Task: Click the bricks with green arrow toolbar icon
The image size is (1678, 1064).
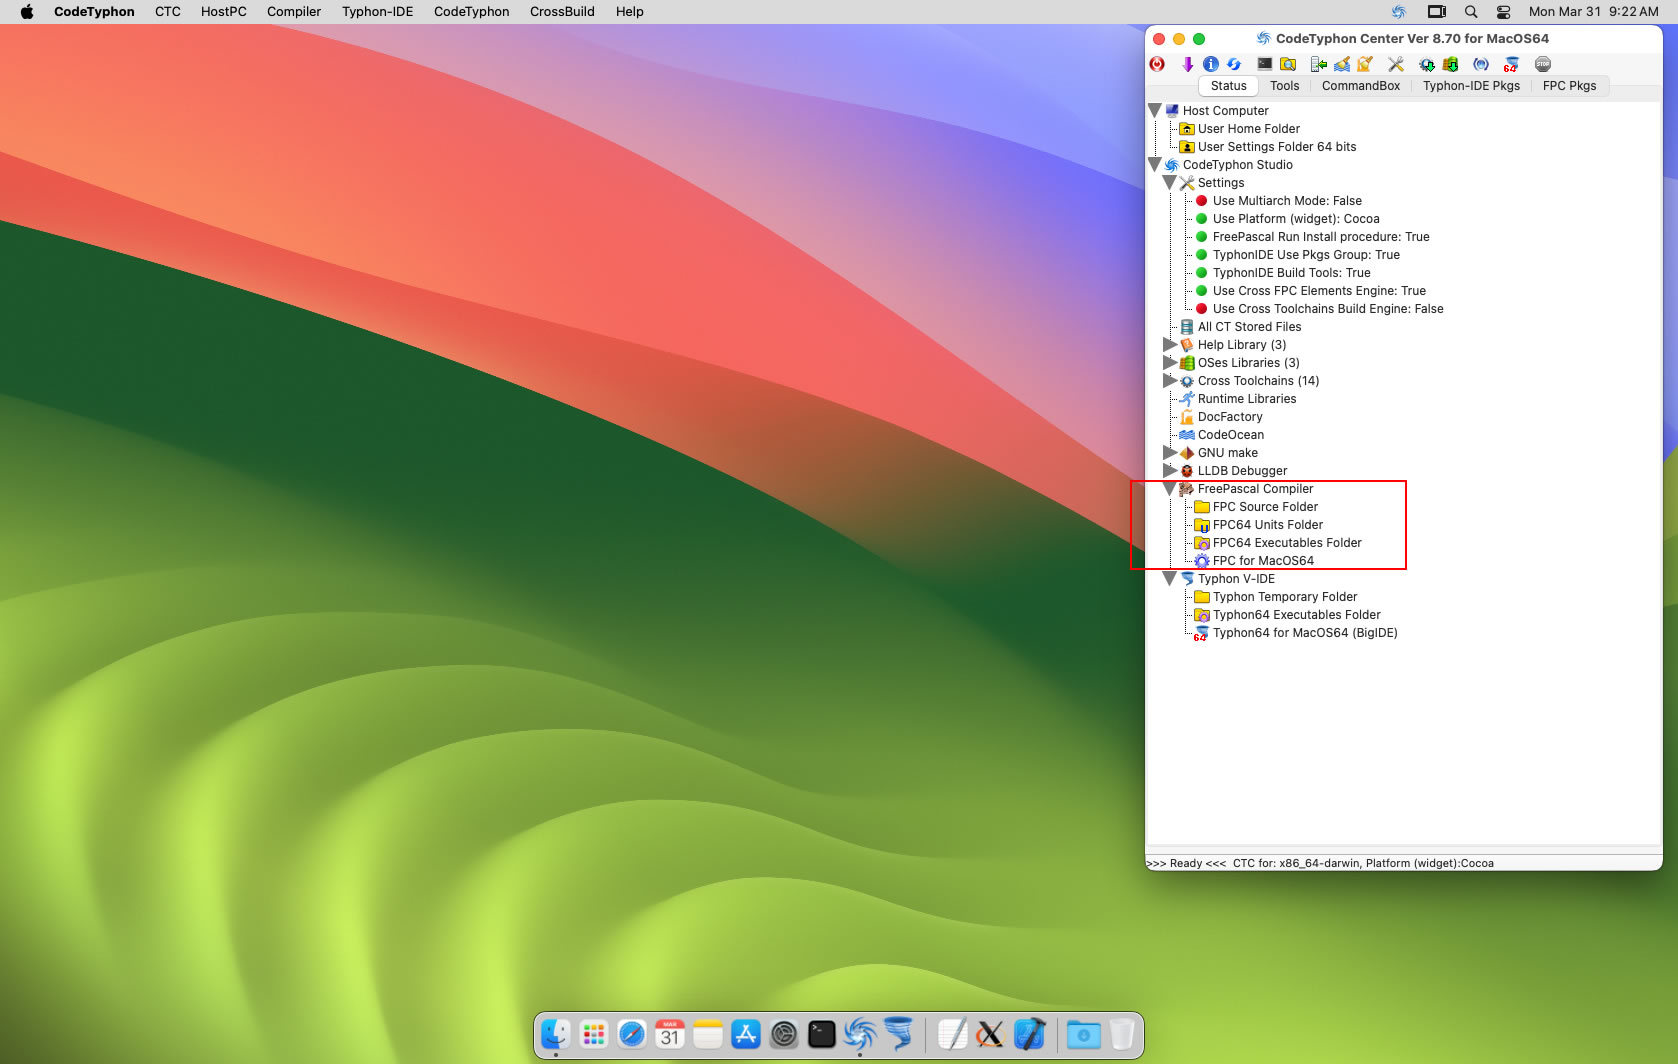Action: click(x=1450, y=64)
